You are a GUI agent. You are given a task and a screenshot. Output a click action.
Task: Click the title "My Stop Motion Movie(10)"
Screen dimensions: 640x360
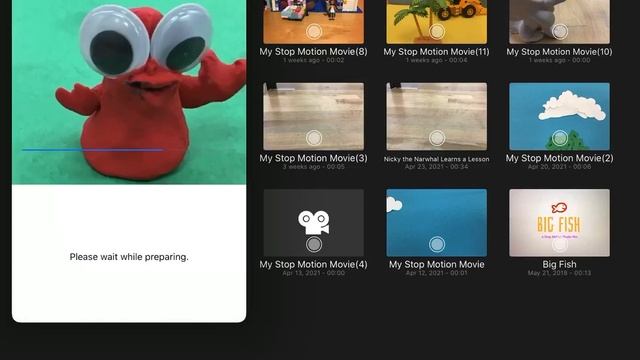click(559, 51)
